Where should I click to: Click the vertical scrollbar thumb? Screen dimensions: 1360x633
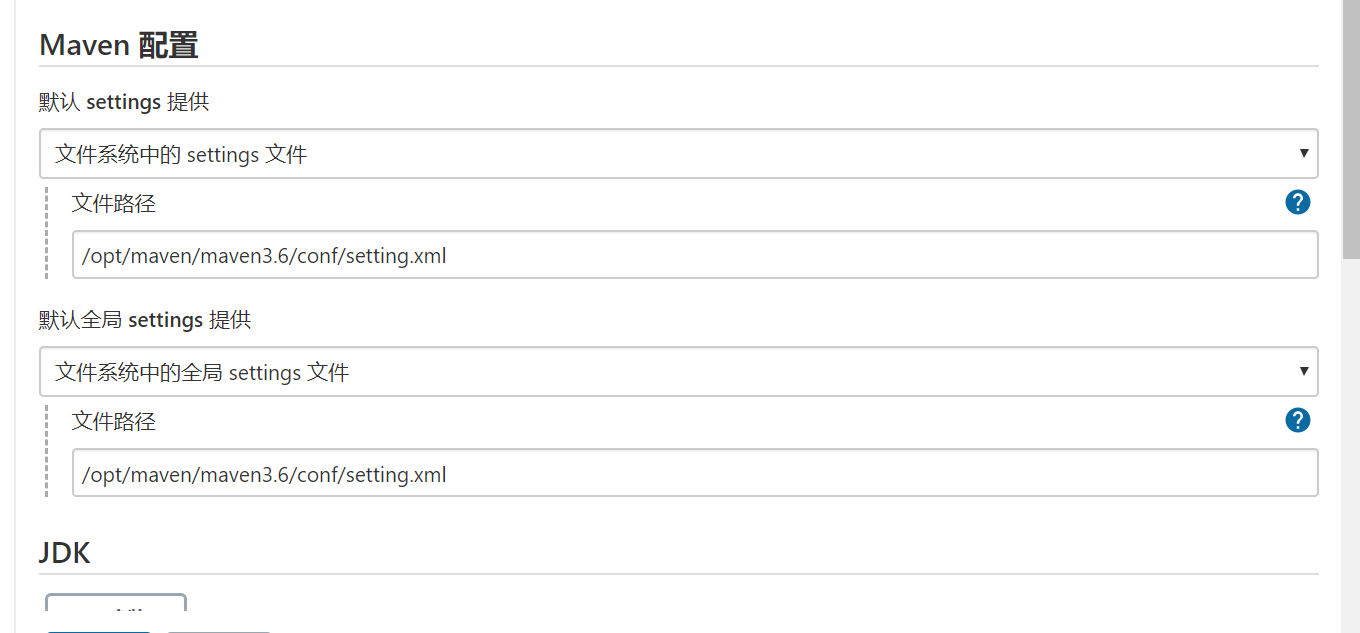1351,130
